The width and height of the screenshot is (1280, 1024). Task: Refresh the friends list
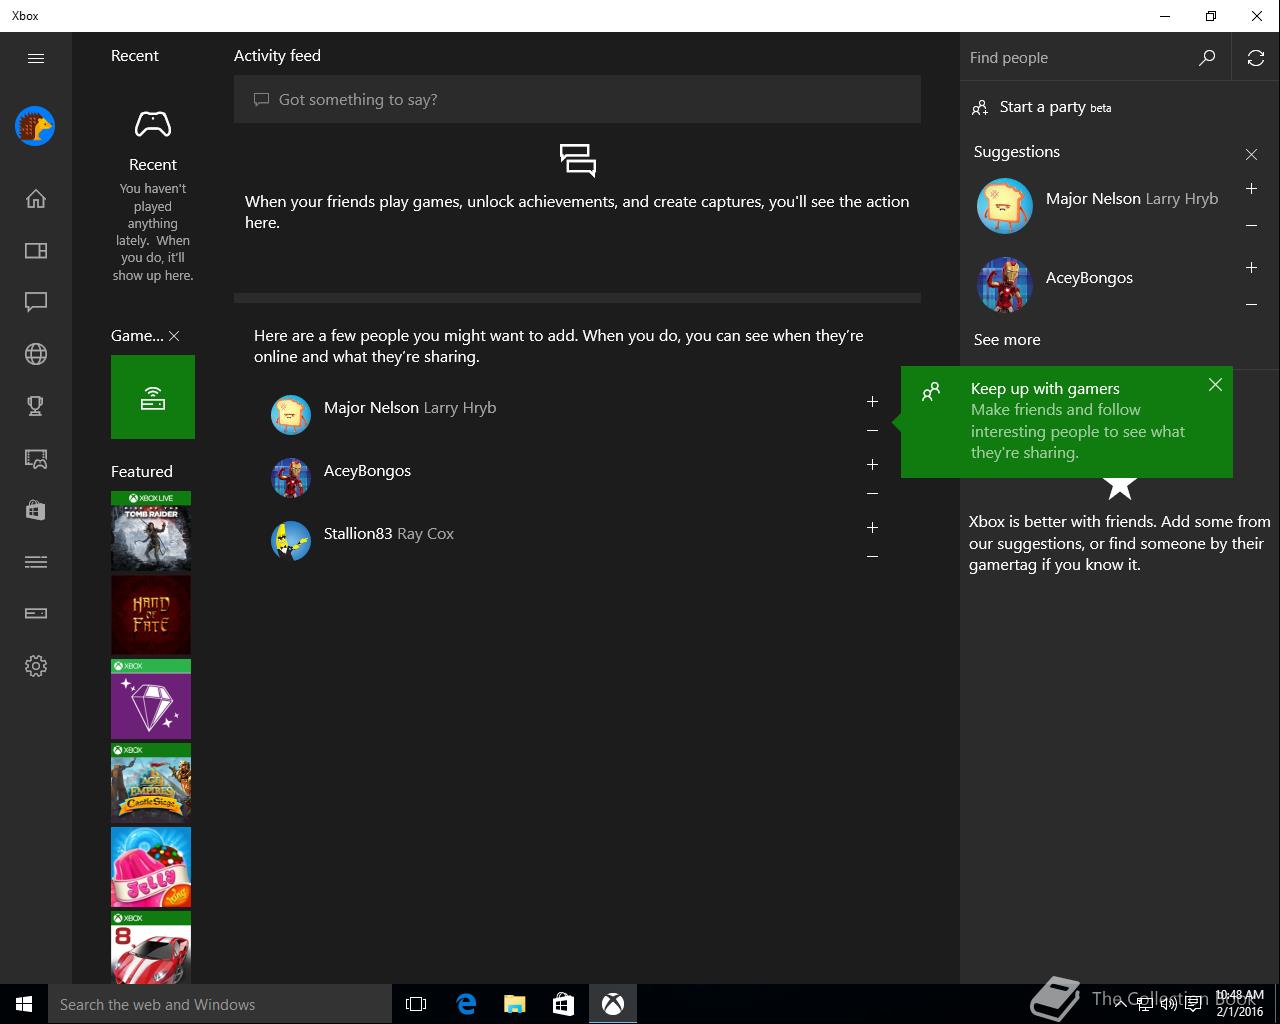pyautogui.click(x=1256, y=58)
